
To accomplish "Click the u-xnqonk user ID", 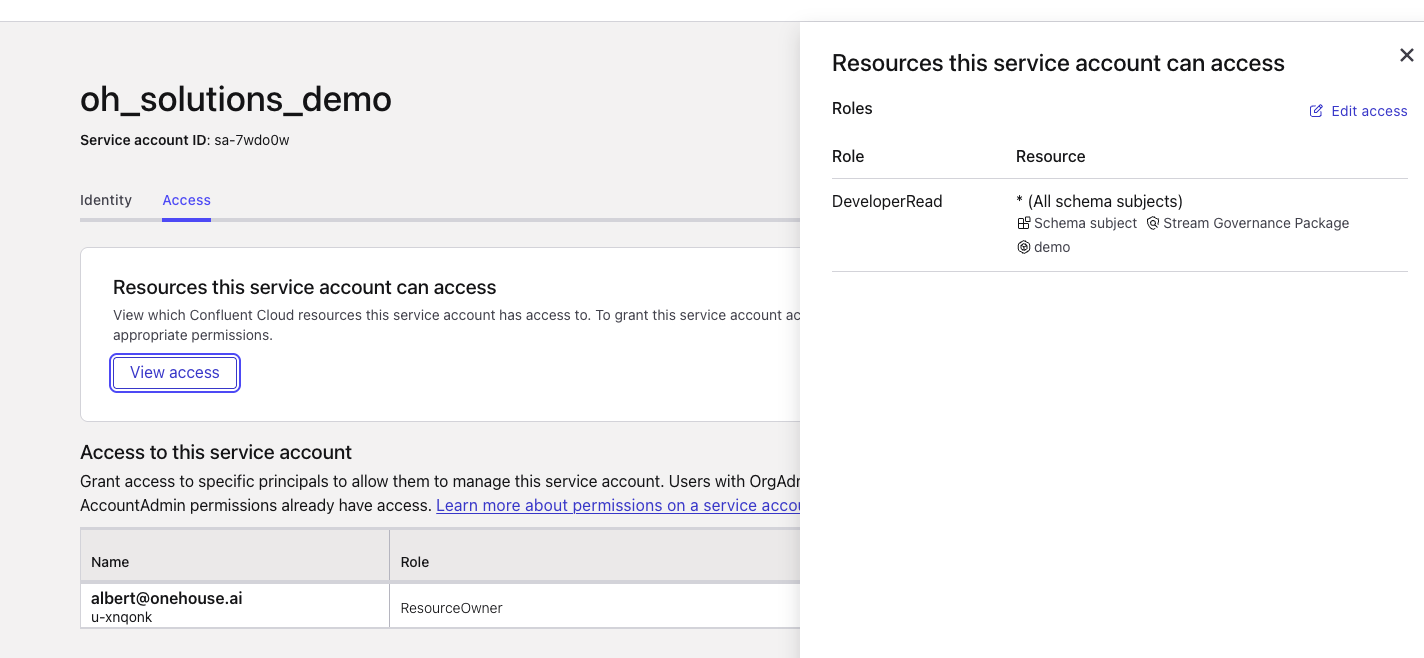I will pyautogui.click(x=122, y=617).
